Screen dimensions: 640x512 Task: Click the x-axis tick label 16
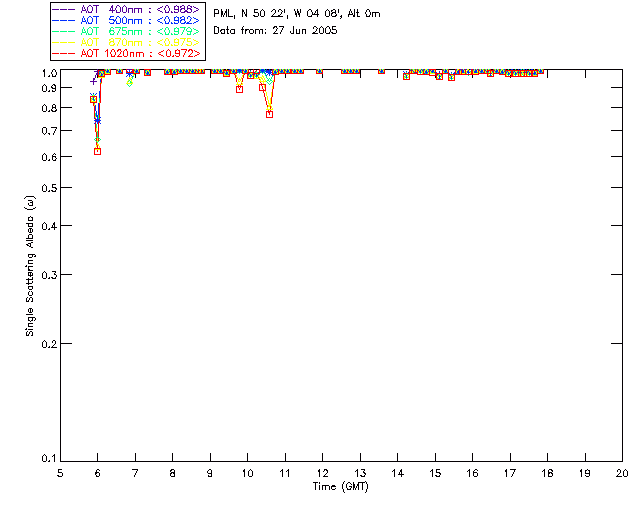click(x=473, y=473)
